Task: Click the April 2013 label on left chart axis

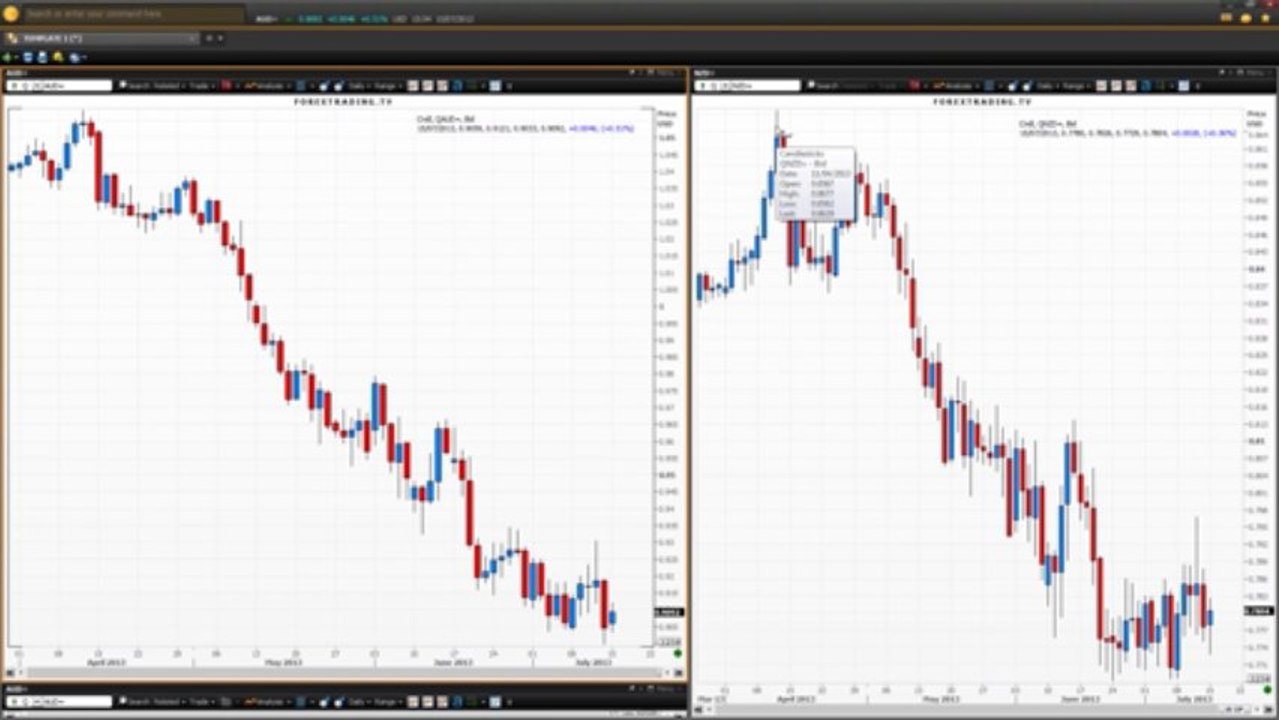Action: click(107, 662)
